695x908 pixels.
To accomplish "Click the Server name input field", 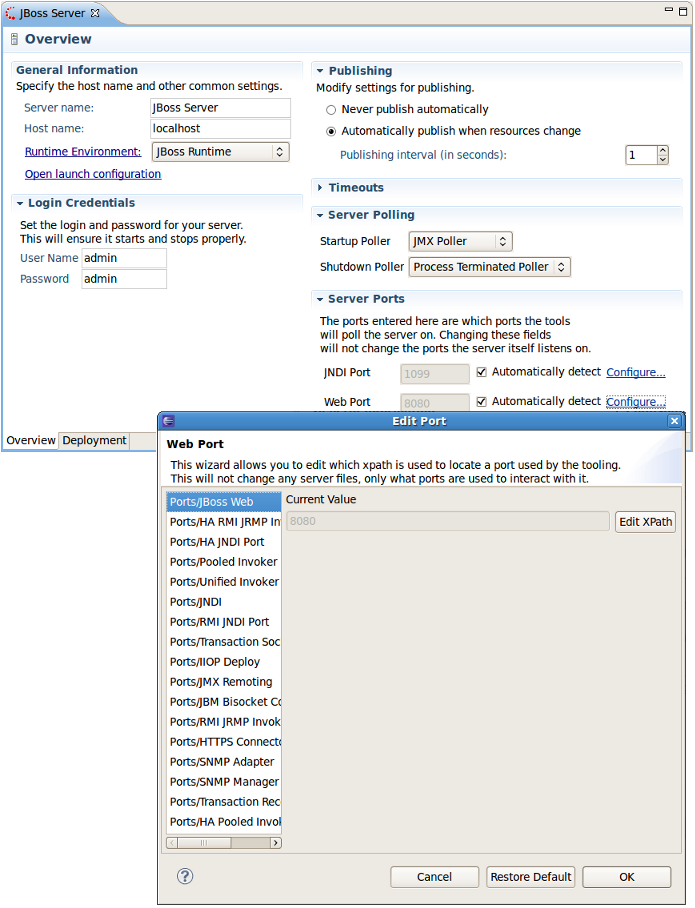I will click(x=220, y=108).
